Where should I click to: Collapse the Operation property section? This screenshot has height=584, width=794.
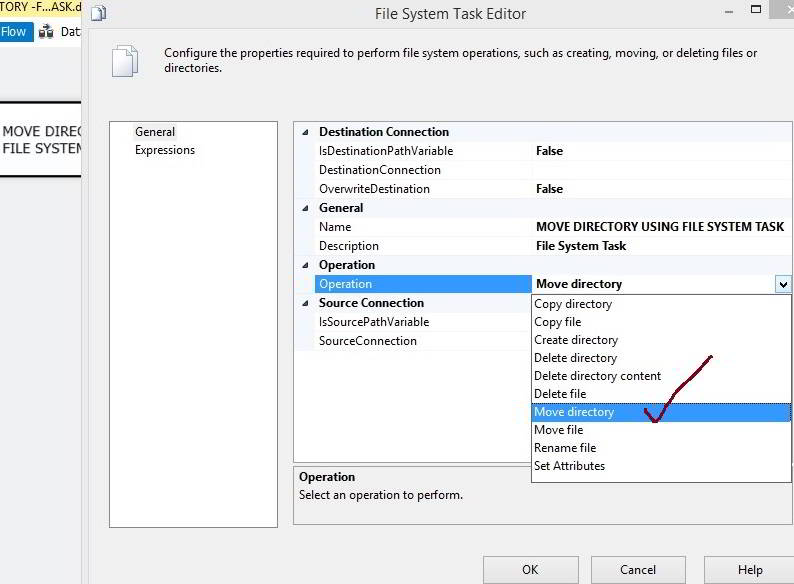tap(305, 265)
